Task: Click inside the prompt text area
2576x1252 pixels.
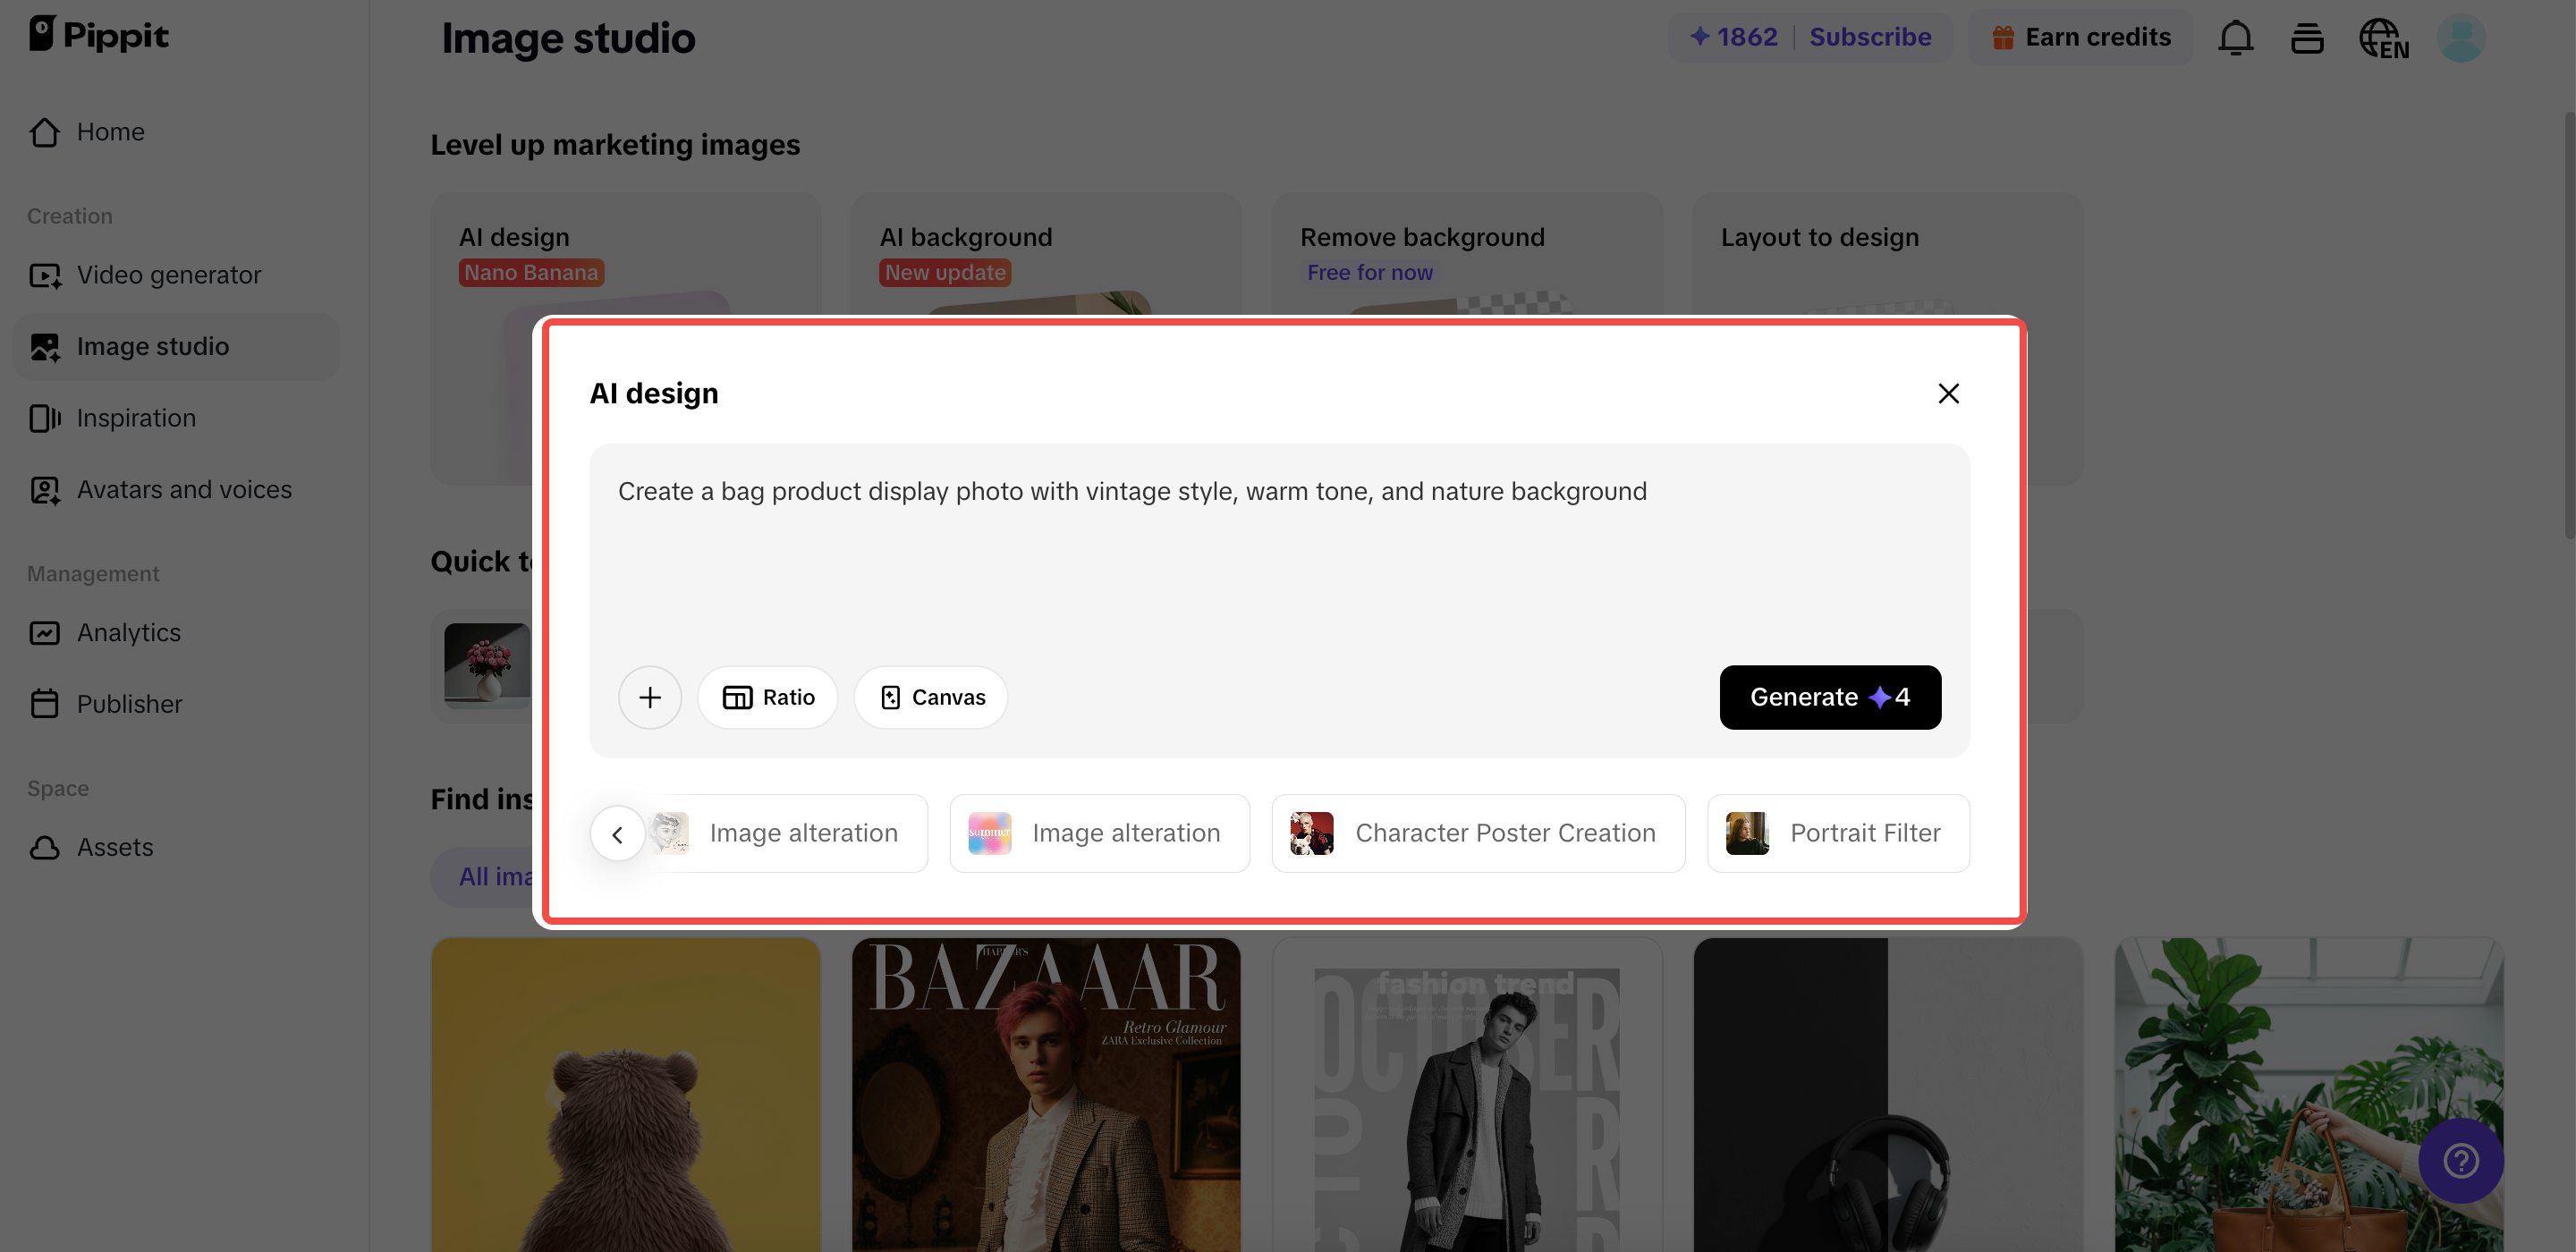Action: [x=1278, y=560]
